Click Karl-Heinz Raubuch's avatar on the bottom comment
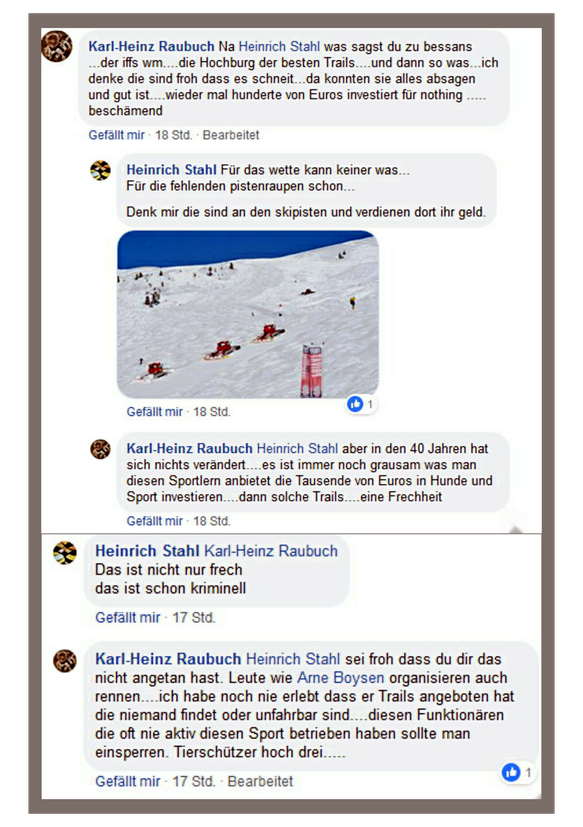 click(65, 661)
